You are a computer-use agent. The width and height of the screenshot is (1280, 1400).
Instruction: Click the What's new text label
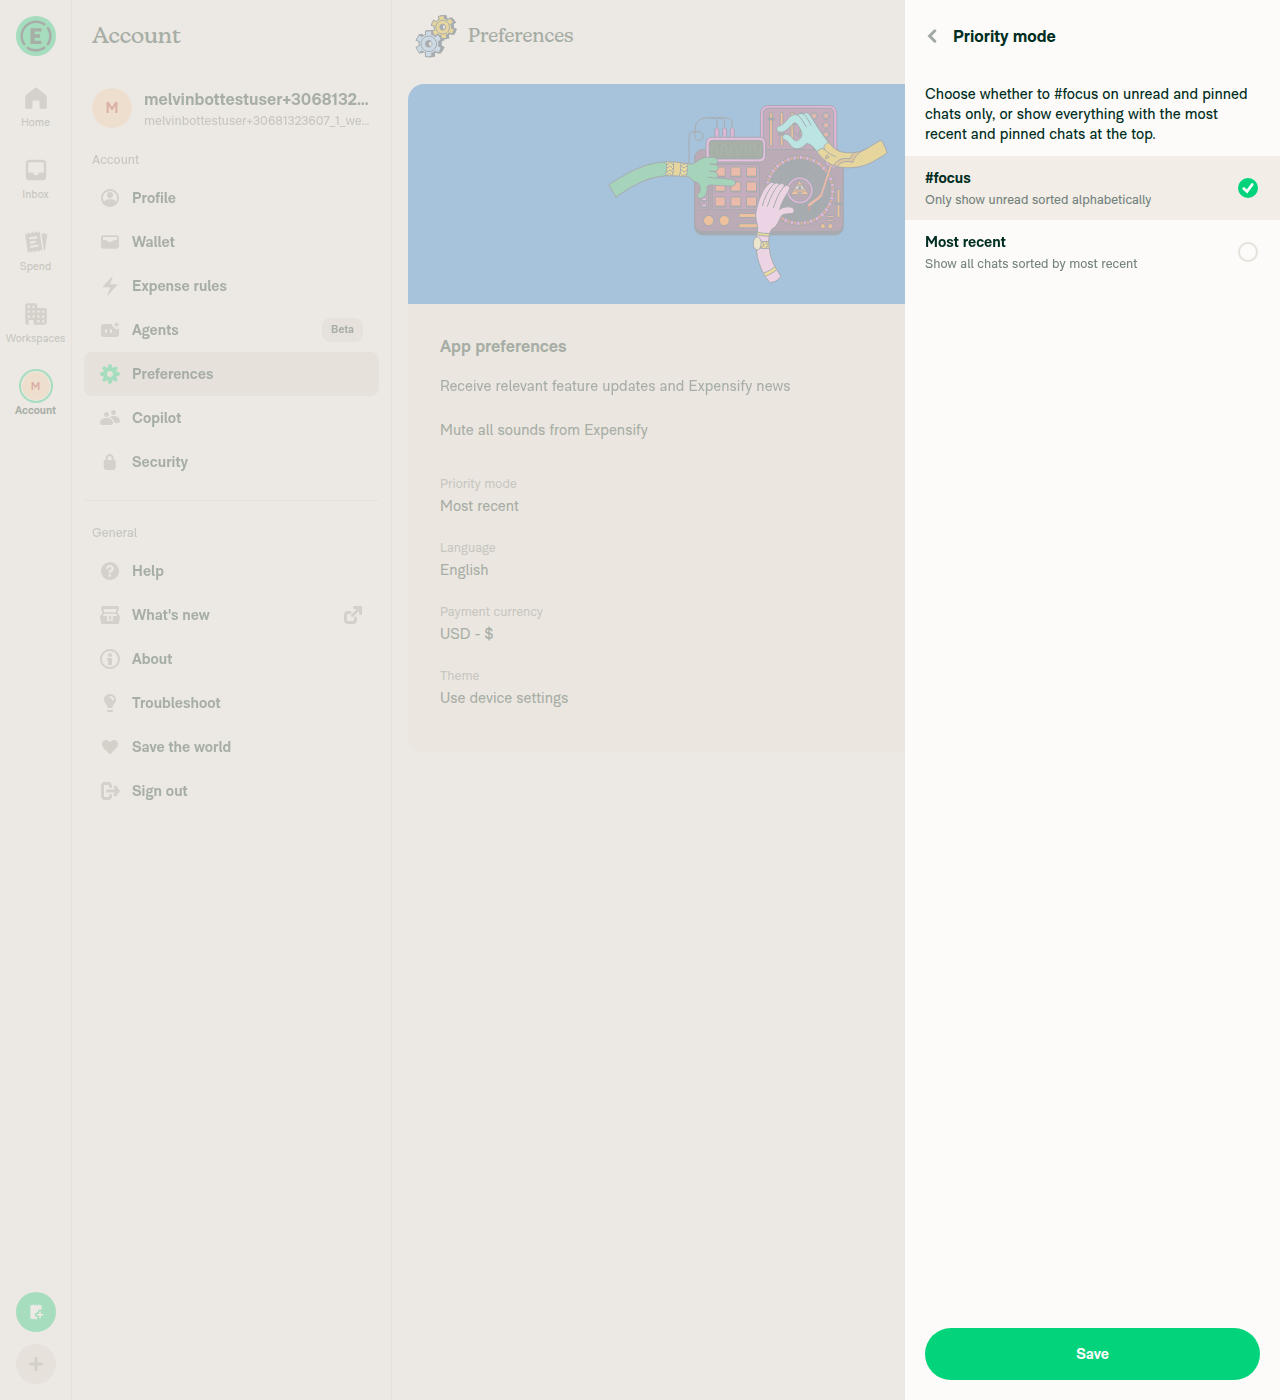(x=171, y=615)
